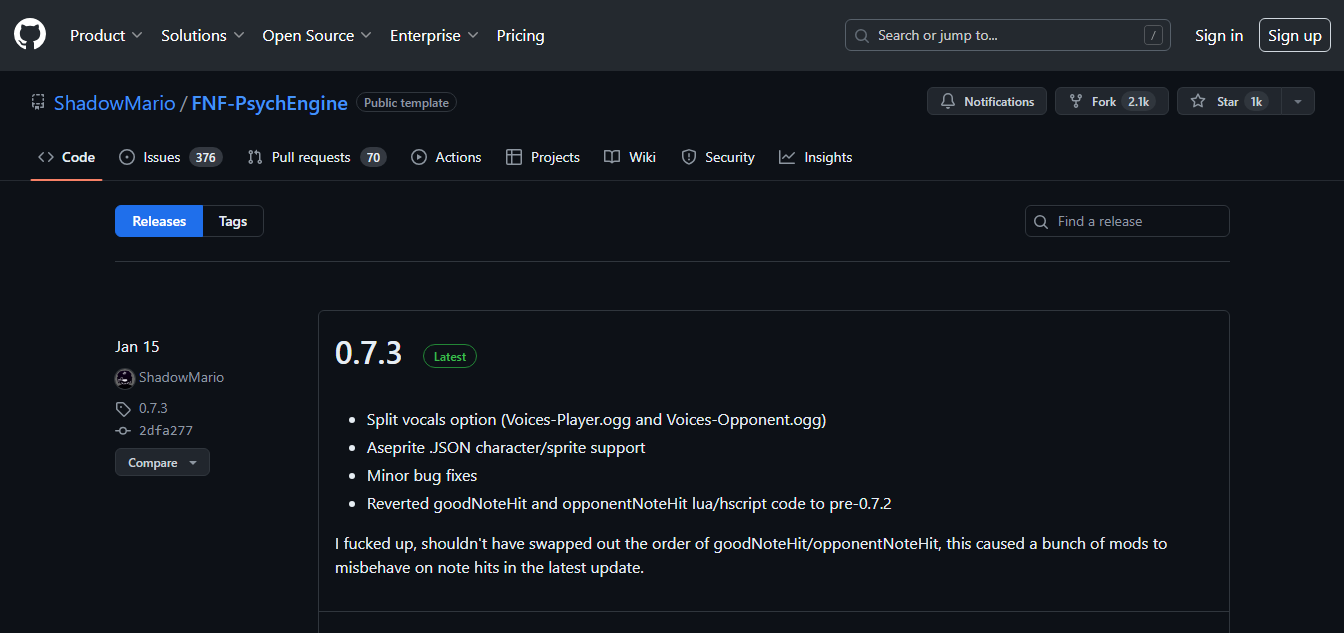Open Insights via the graph icon

786,157
